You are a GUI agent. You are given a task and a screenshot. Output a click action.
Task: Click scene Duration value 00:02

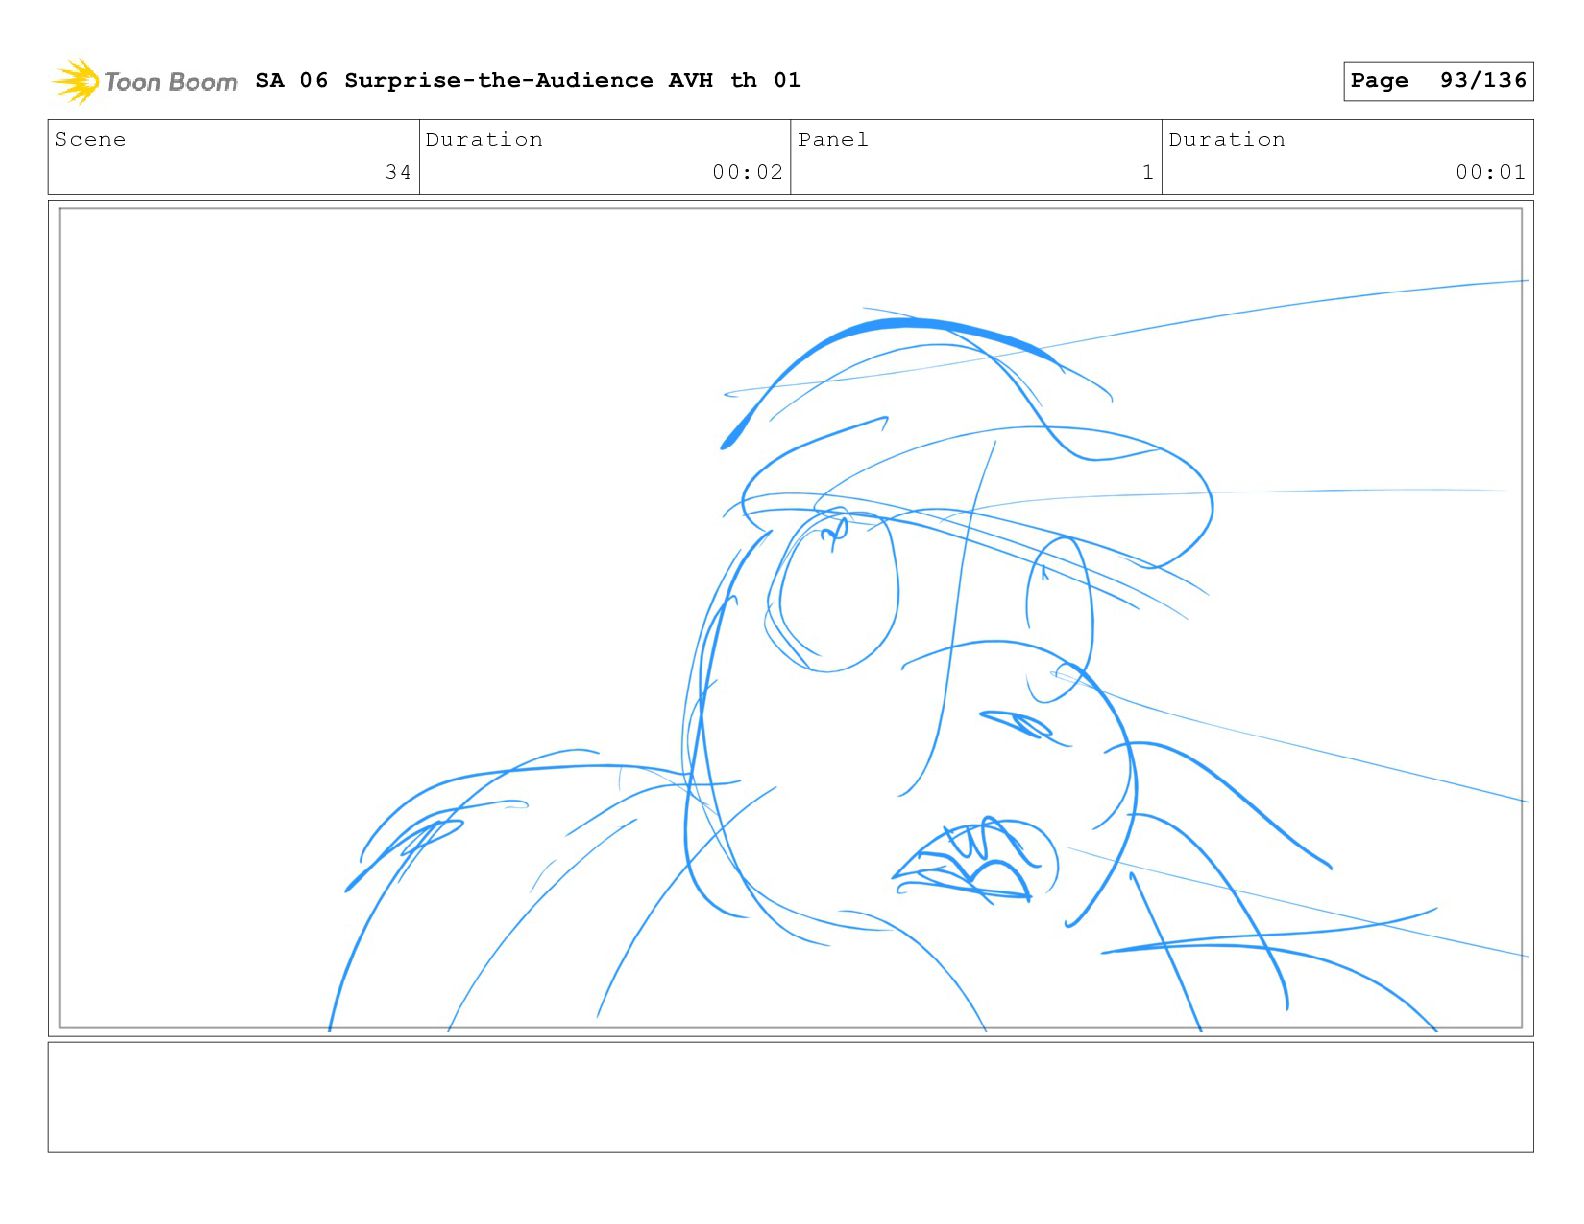[x=747, y=172]
